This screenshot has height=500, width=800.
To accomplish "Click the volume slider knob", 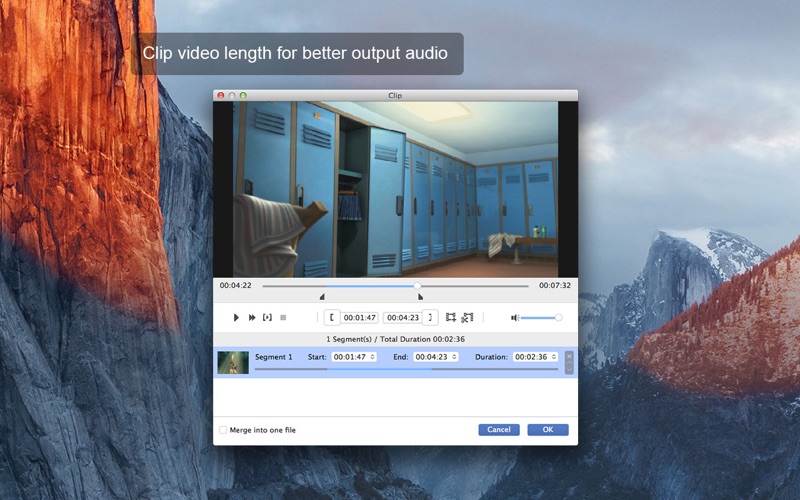I will click(559, 317).
